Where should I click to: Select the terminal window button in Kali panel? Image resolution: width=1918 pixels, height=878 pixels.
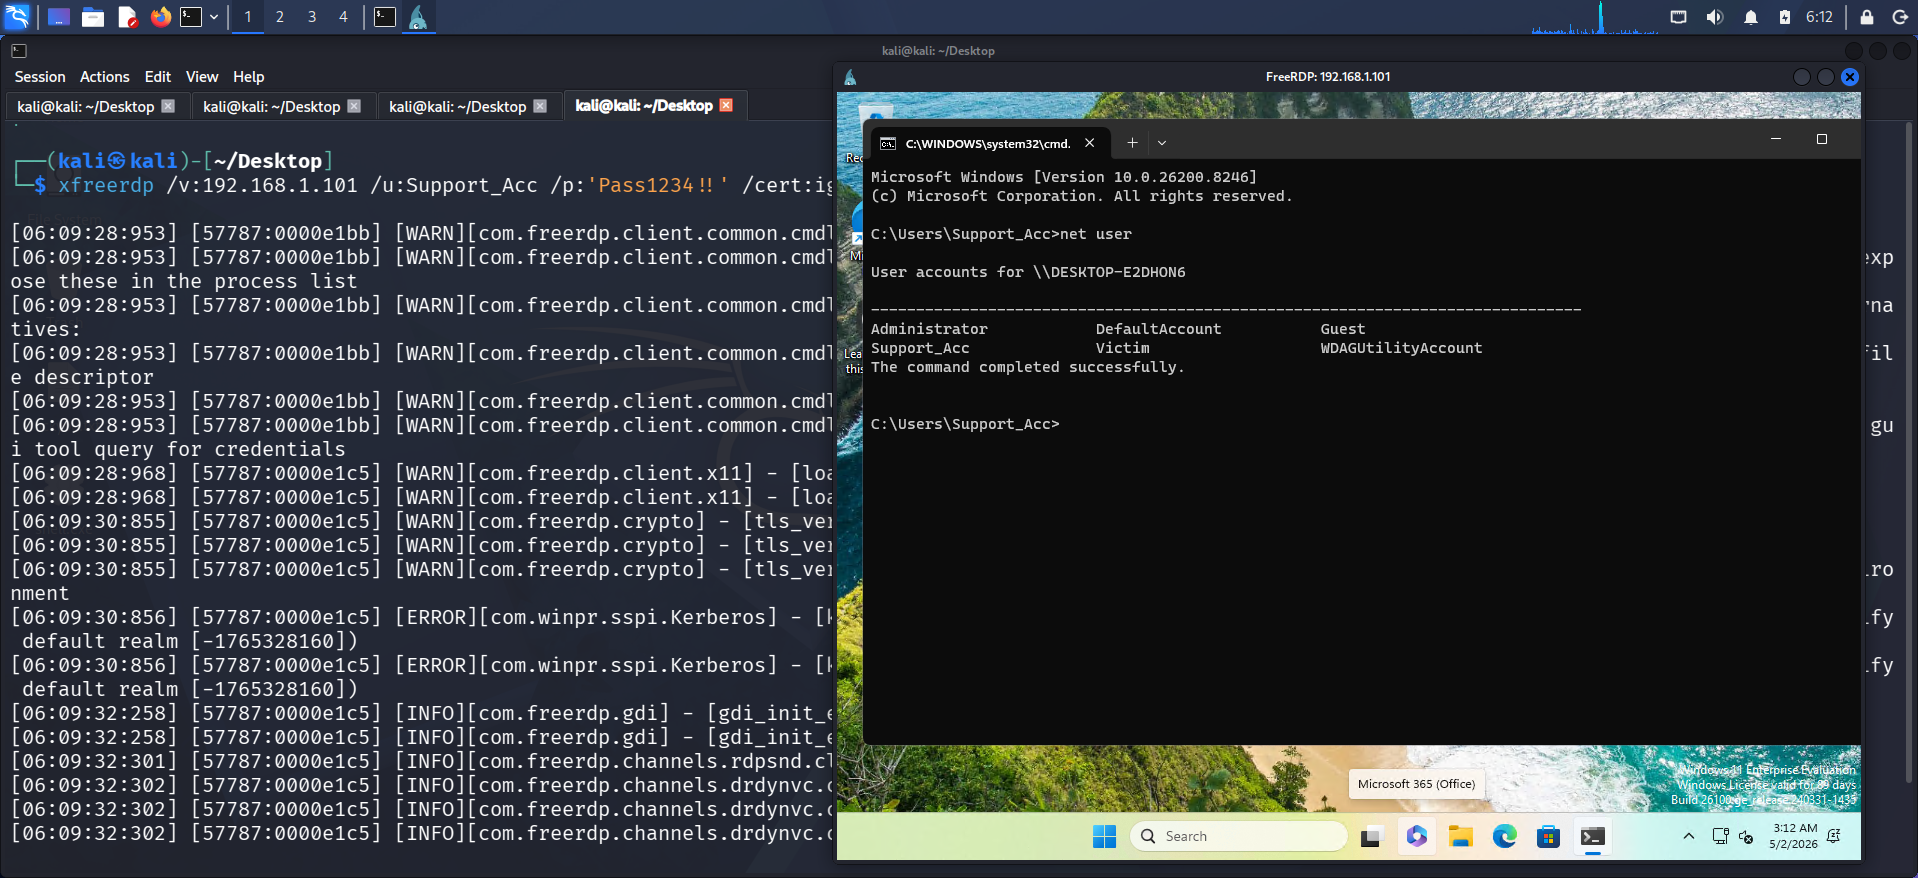point(385,17)
